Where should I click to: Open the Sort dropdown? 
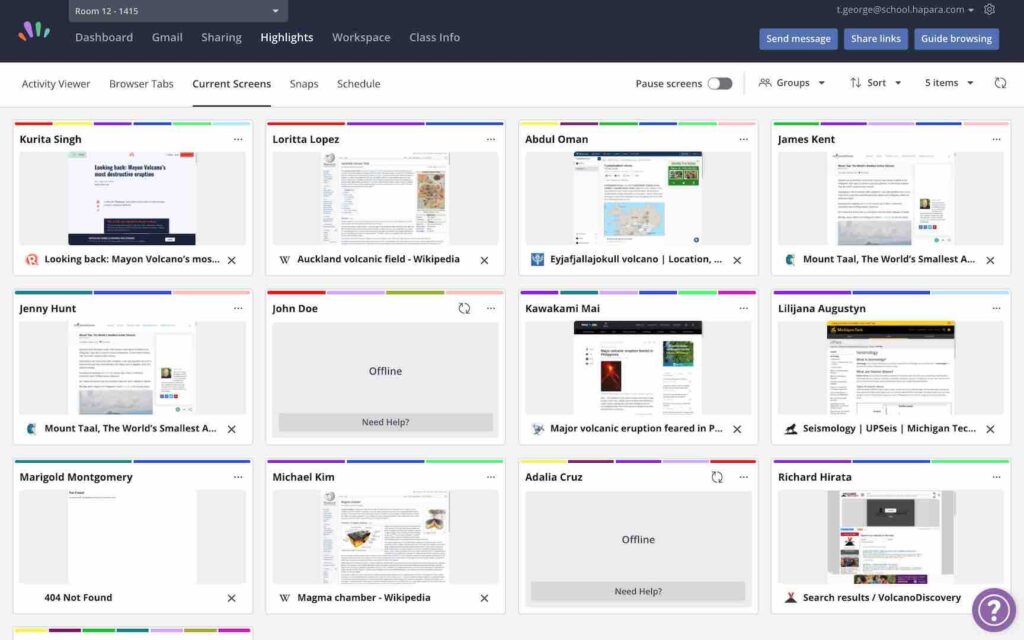click(x=876, y=83)
